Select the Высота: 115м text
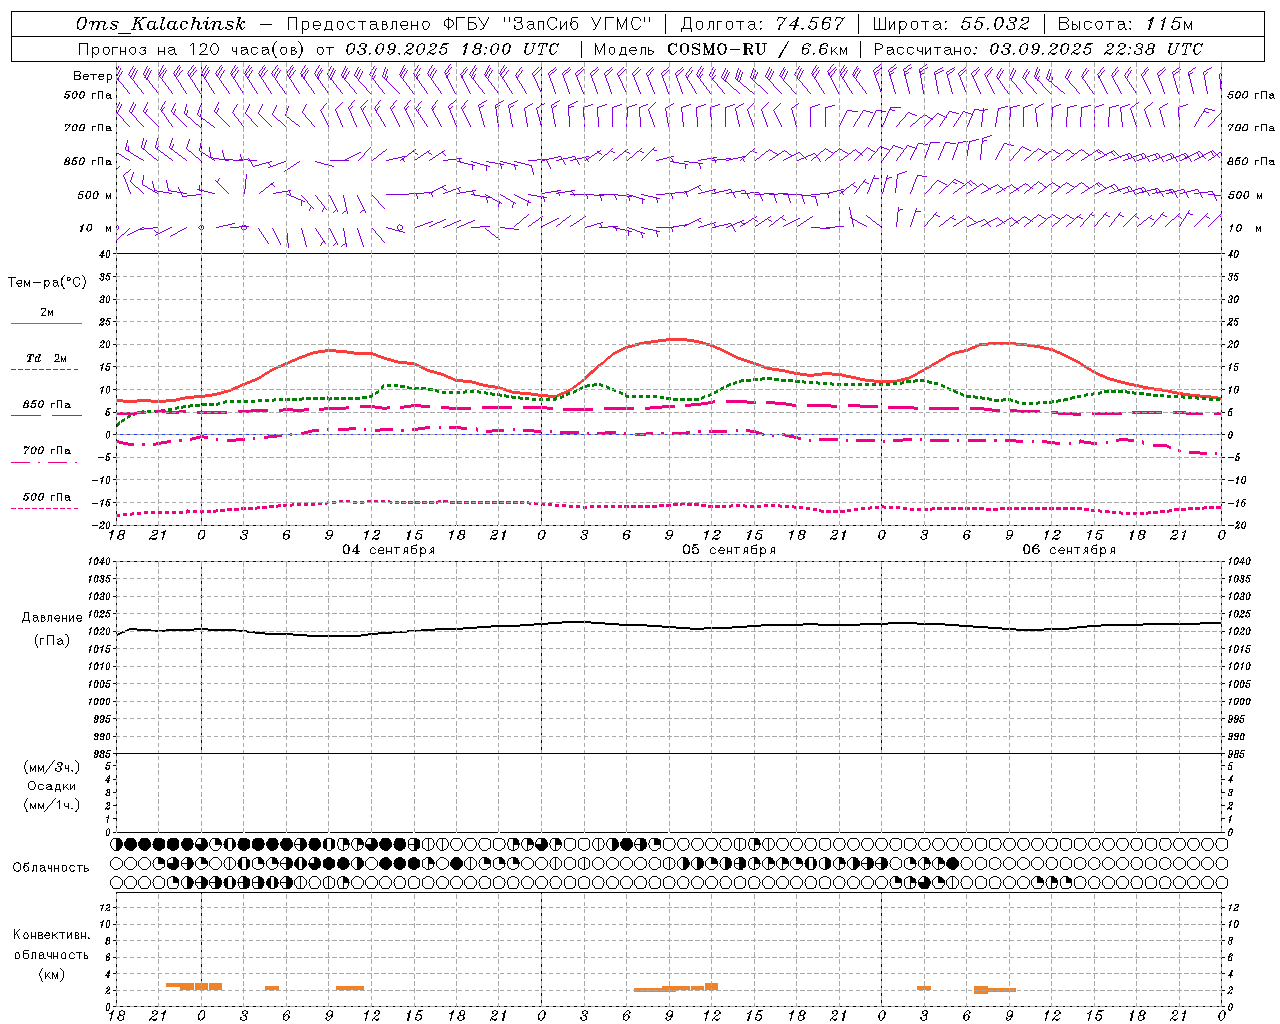The image size is (1280, 1024). pyautogui.click(x=1125, y=24)
